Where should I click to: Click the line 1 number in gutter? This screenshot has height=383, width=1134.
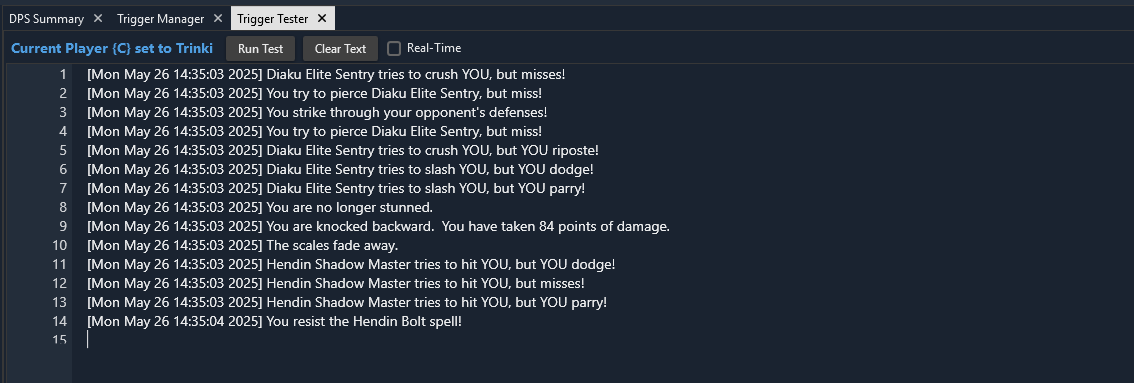tap(63, 74)
